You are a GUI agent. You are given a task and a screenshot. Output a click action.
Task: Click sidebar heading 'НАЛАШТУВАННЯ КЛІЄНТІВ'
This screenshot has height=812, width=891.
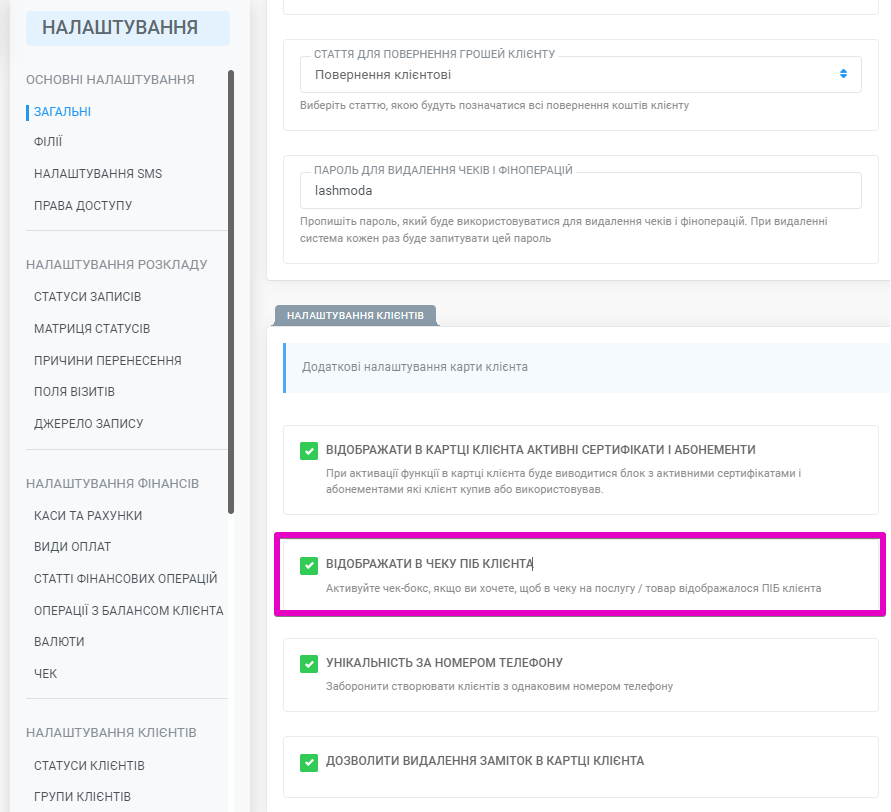[111, 733]
